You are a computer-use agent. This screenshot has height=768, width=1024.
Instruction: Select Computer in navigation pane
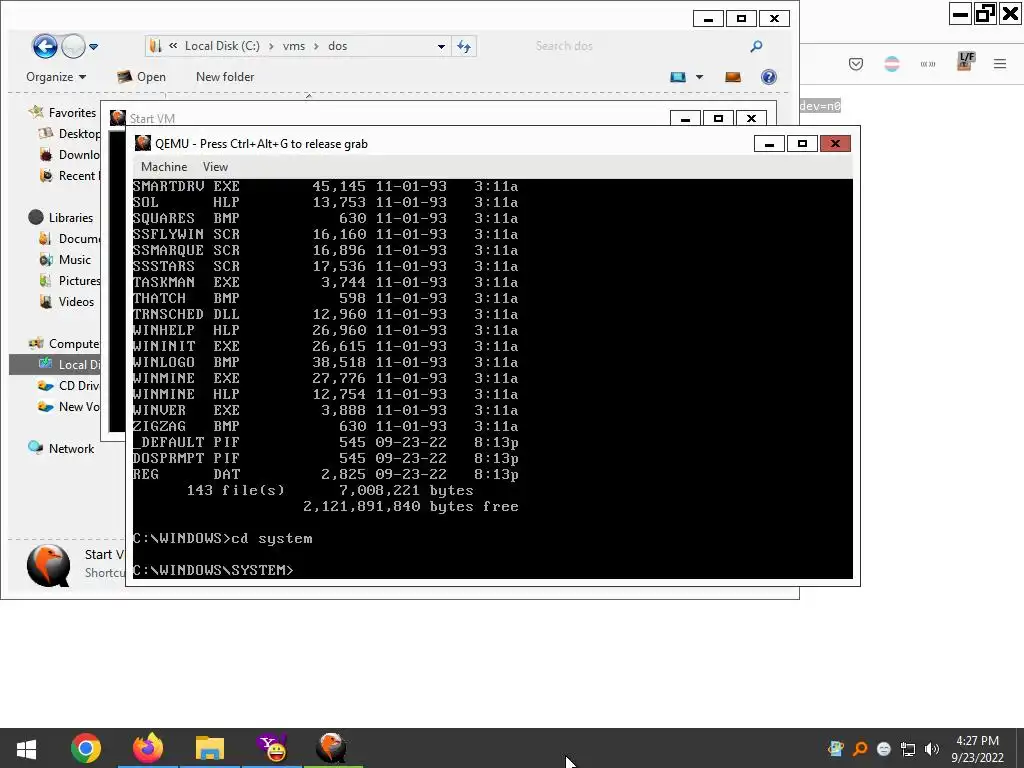[64, 344]
